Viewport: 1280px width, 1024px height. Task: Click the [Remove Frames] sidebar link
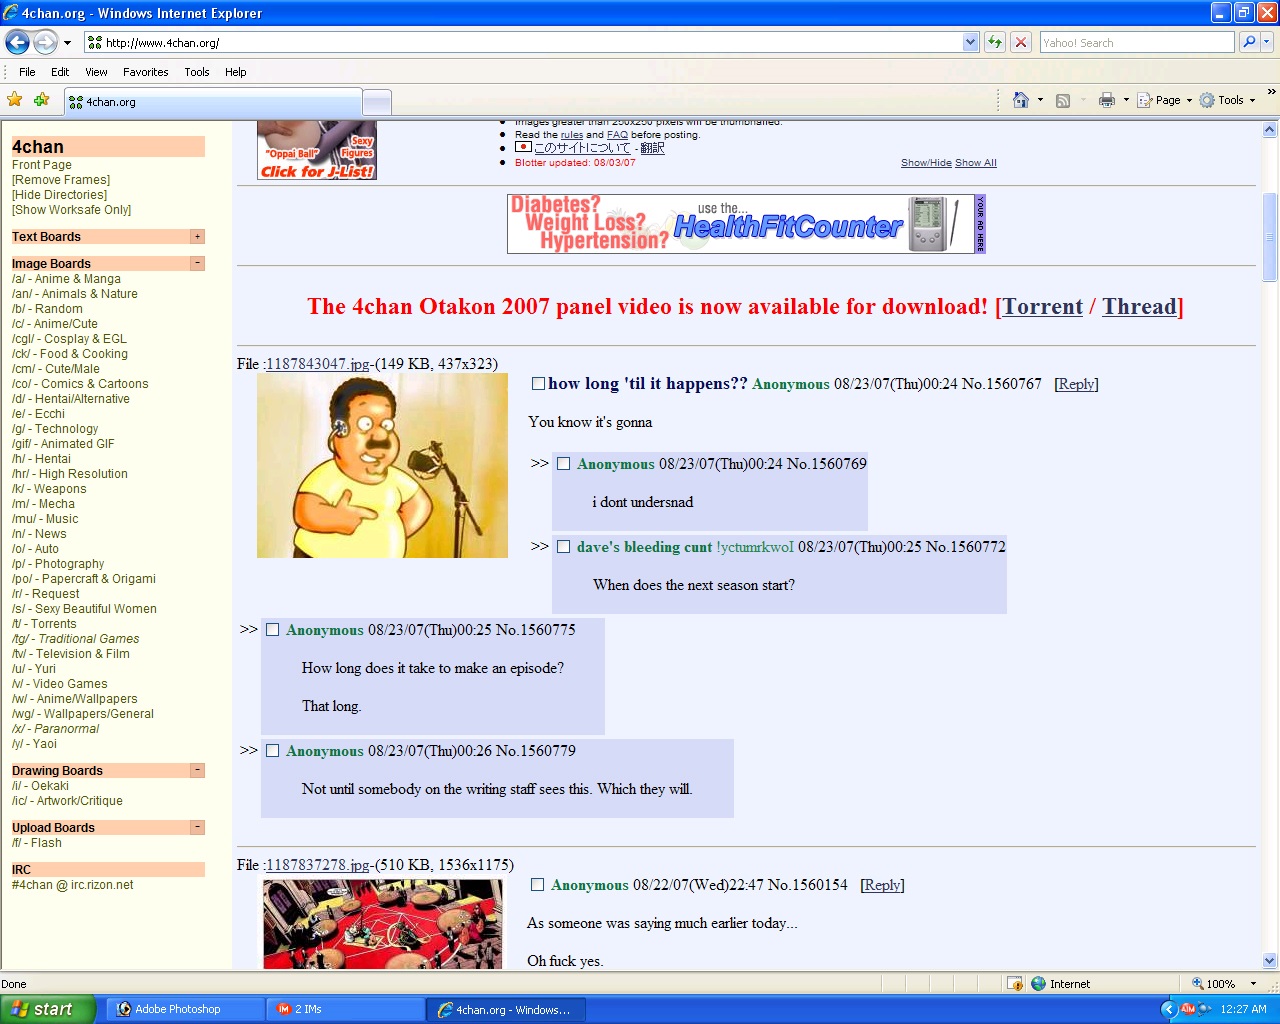coord(61,180)
